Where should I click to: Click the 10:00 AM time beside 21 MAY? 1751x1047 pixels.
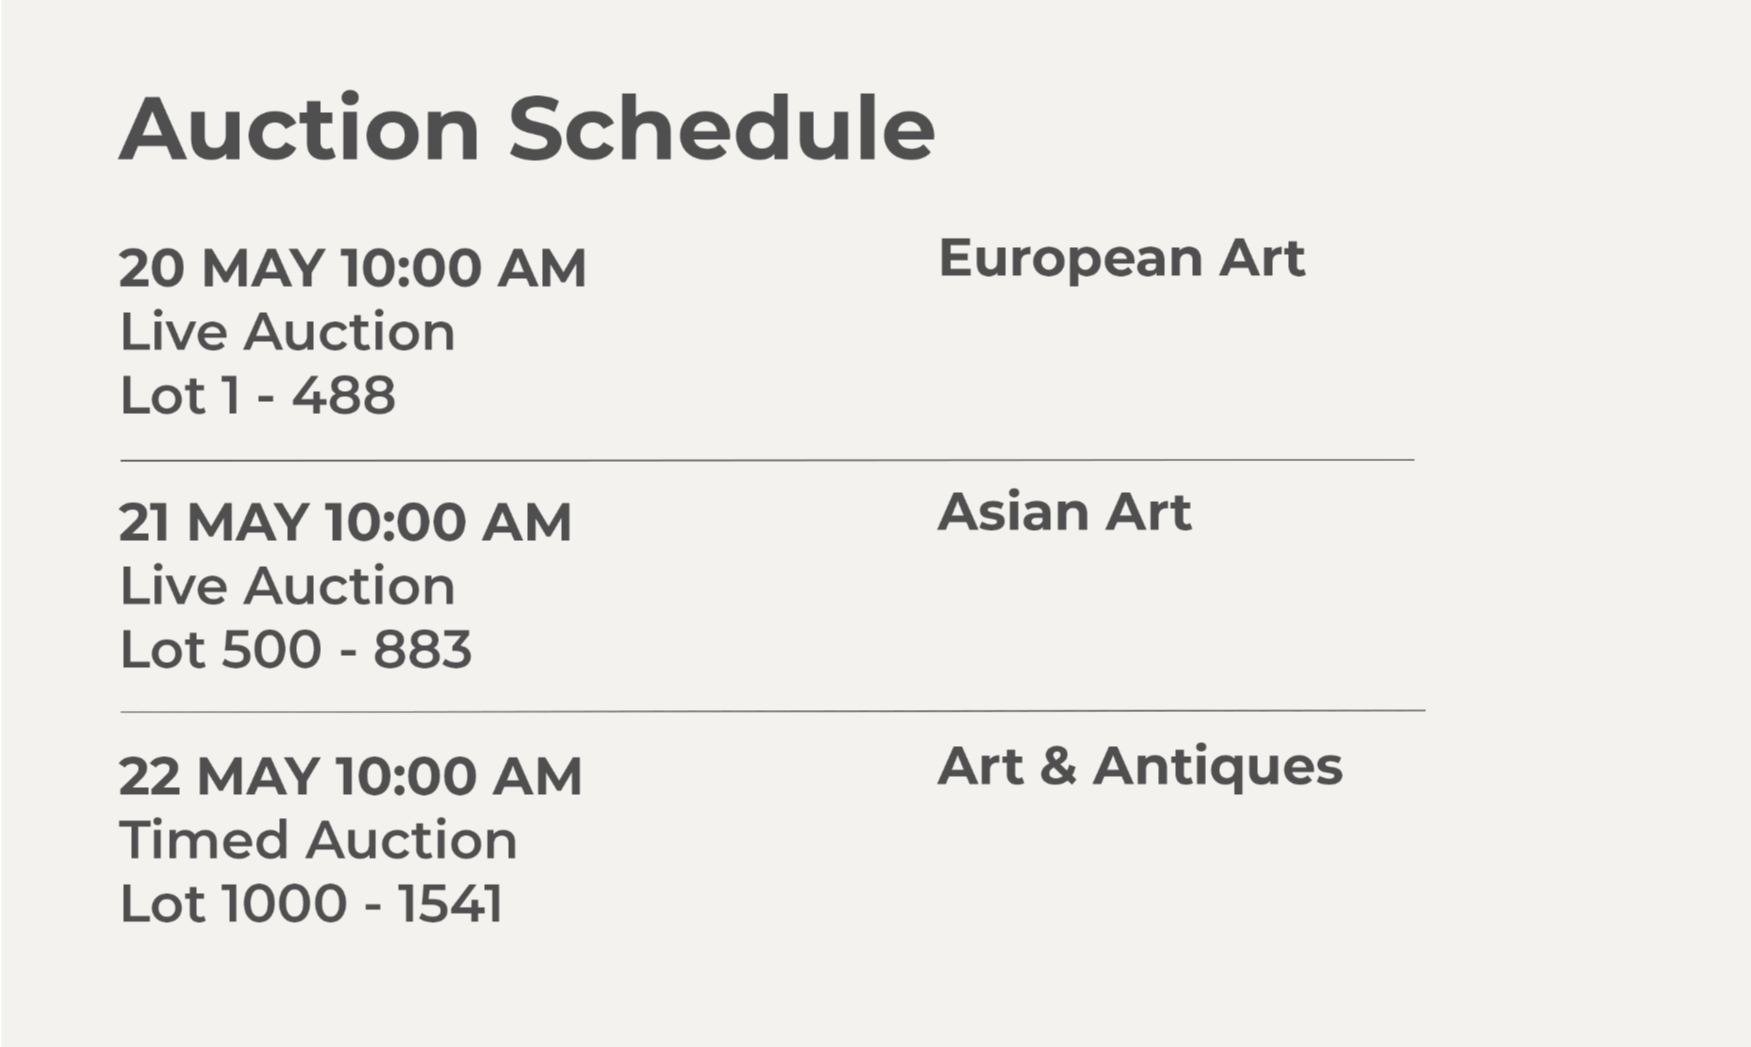coord(448,522)
